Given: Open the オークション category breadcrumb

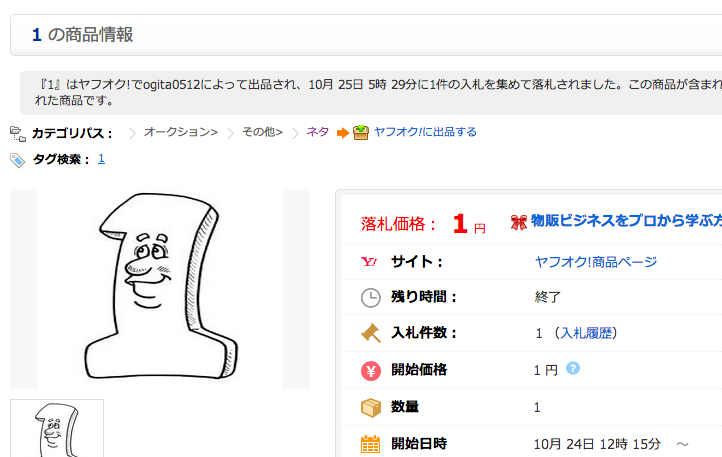Looking at the screenshot, I should coord(180,132).
